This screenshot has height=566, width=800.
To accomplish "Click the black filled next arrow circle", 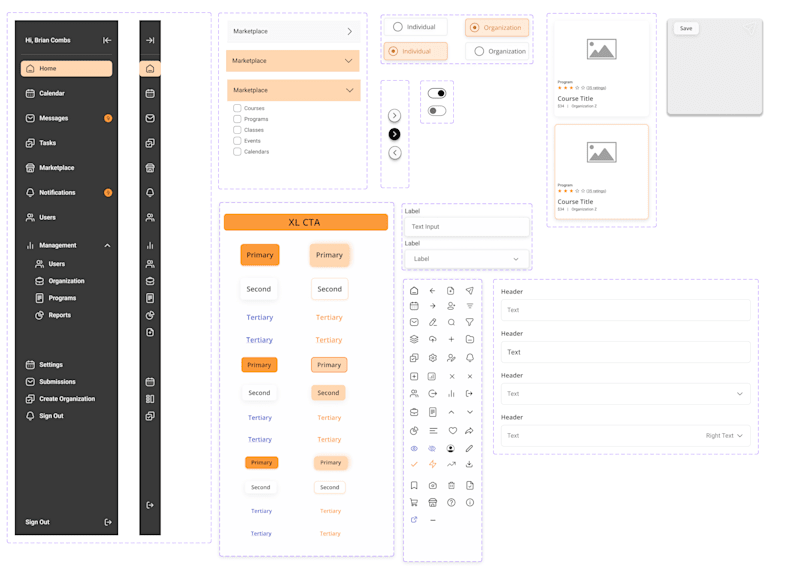I will tap(394, 134).
